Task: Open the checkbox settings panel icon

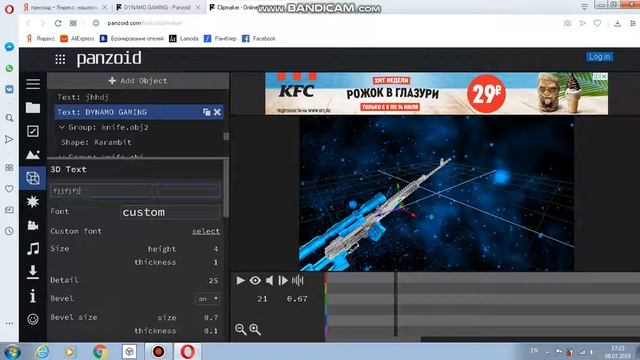Action: point(33,131)
